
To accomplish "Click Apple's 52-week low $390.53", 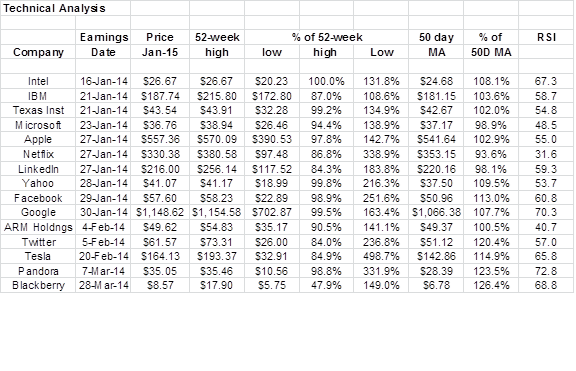I will (x=272, y=140).
